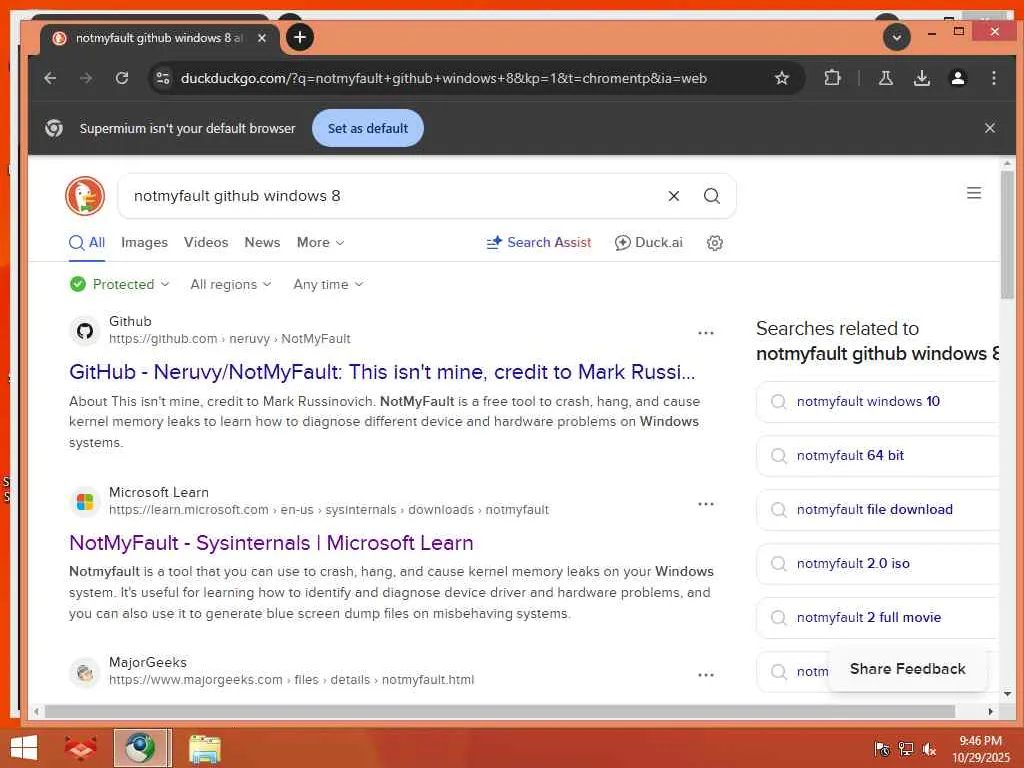This screenshot has width=1024, height=768.
Task: Open the Windows Start button
Action: [x=24, y=748]
